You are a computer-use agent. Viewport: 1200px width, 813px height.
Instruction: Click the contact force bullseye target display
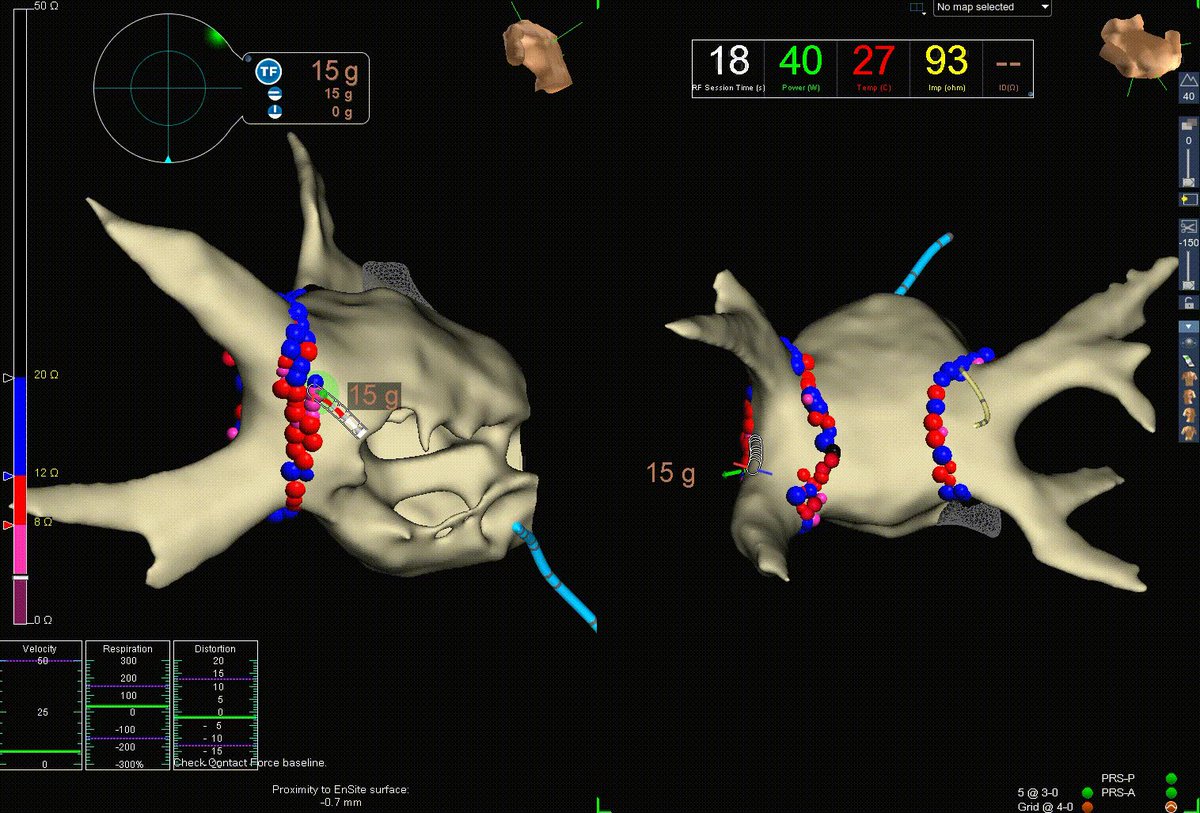tap(169, 87)
